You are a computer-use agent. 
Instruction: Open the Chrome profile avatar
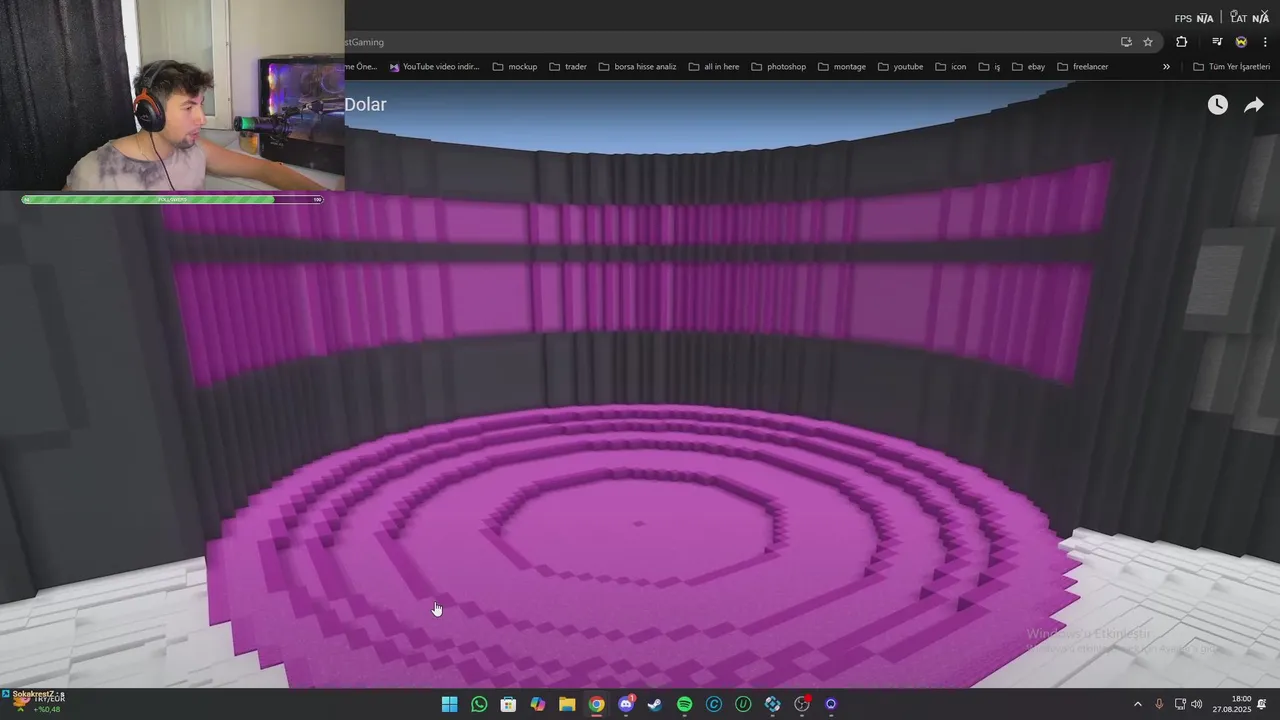click(x=1241, y=42)
